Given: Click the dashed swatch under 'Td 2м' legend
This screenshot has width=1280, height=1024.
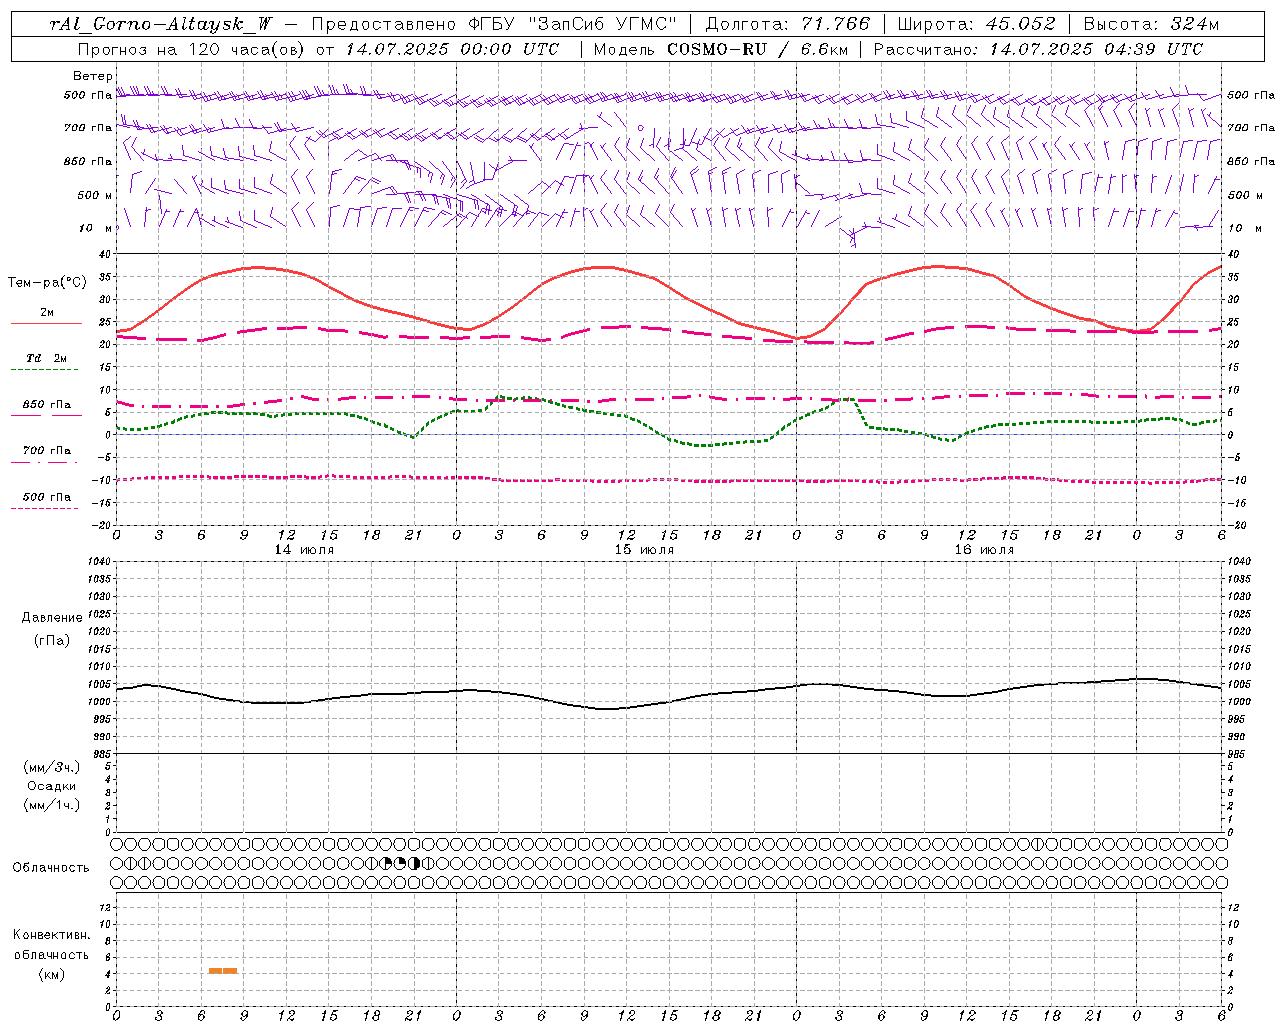Looking at the screenshot, I should click(44, 369).
